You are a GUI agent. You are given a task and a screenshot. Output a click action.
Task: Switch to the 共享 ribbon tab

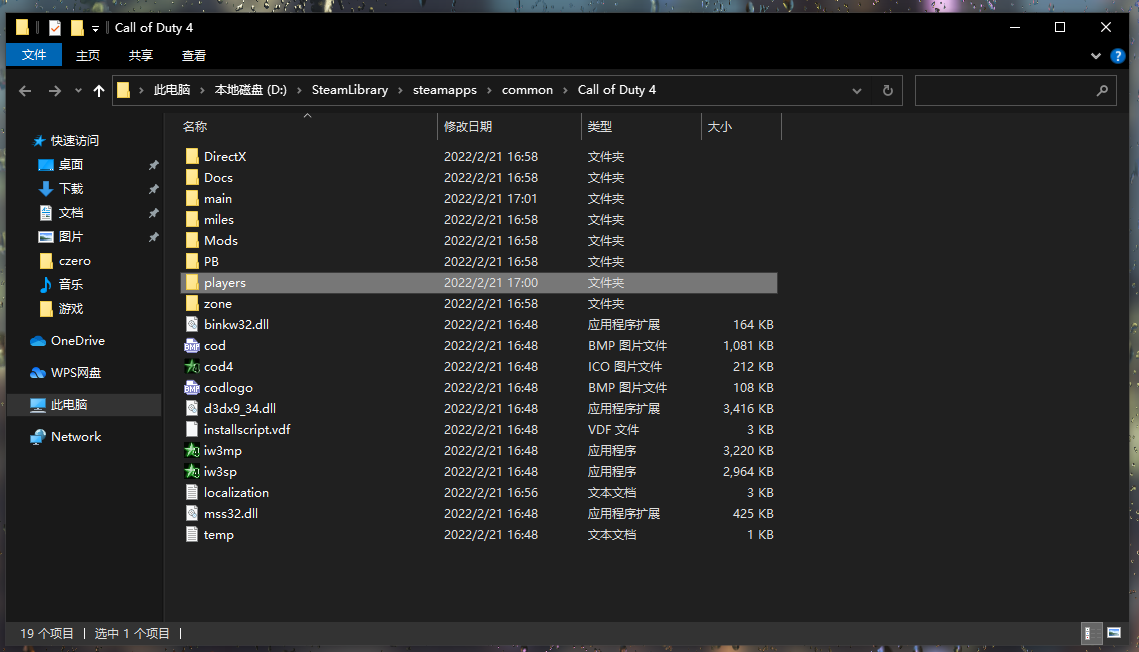pos(140,55)
